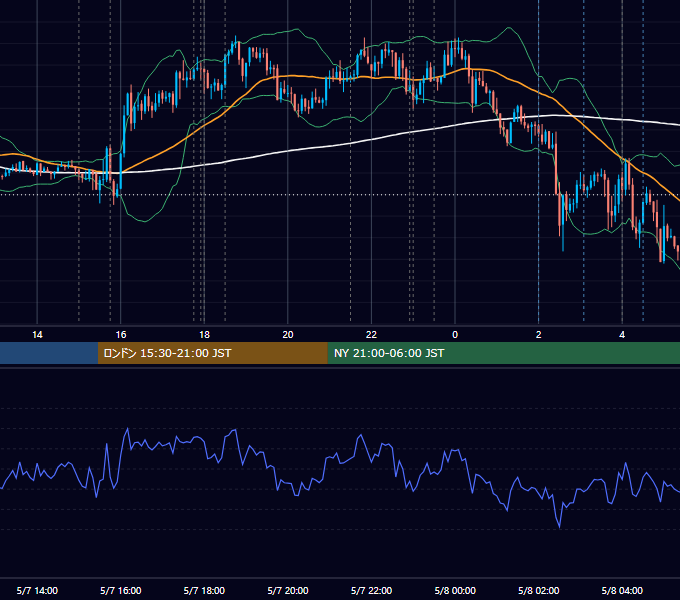Click the 5/7 20:00 date label
Viewport: 680px width, 600px height.
[x=288, y=590]
